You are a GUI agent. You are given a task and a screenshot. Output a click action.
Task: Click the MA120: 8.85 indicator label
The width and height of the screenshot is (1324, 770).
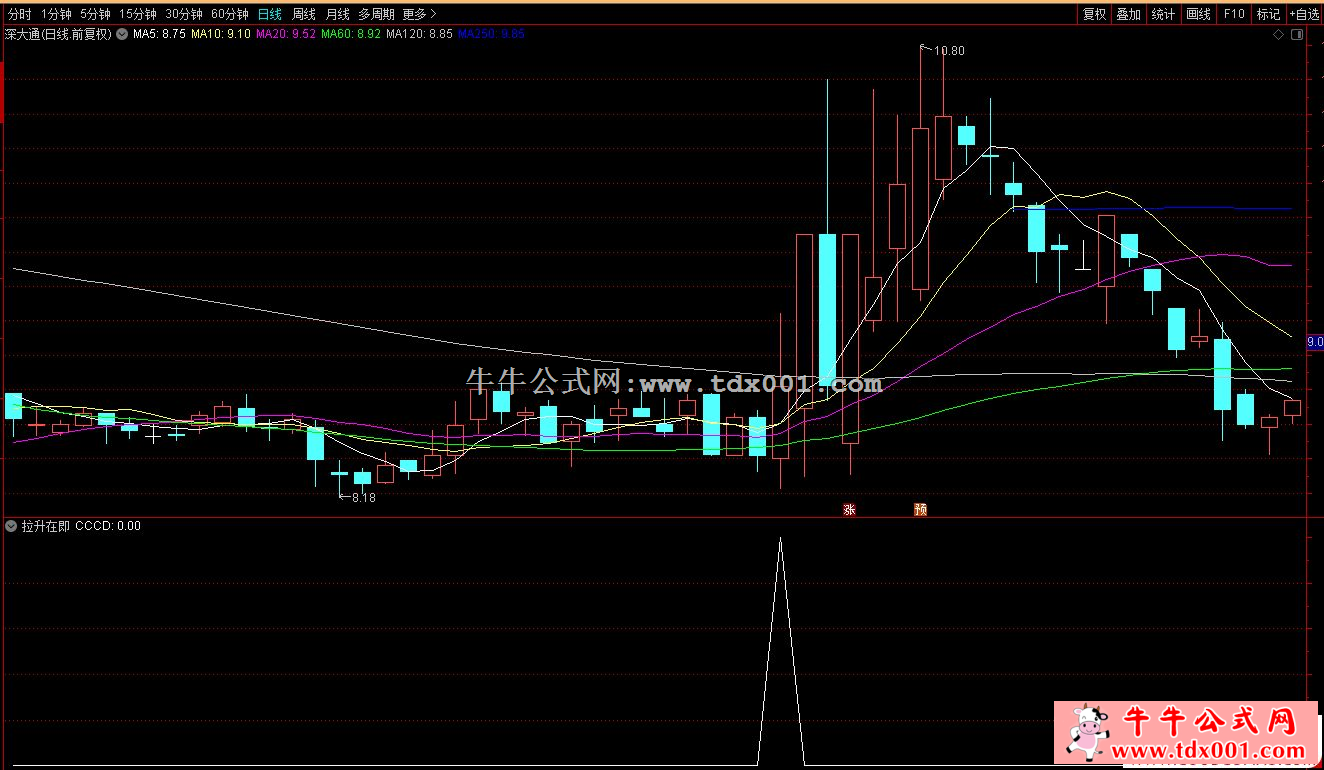[x=420, y=34]
